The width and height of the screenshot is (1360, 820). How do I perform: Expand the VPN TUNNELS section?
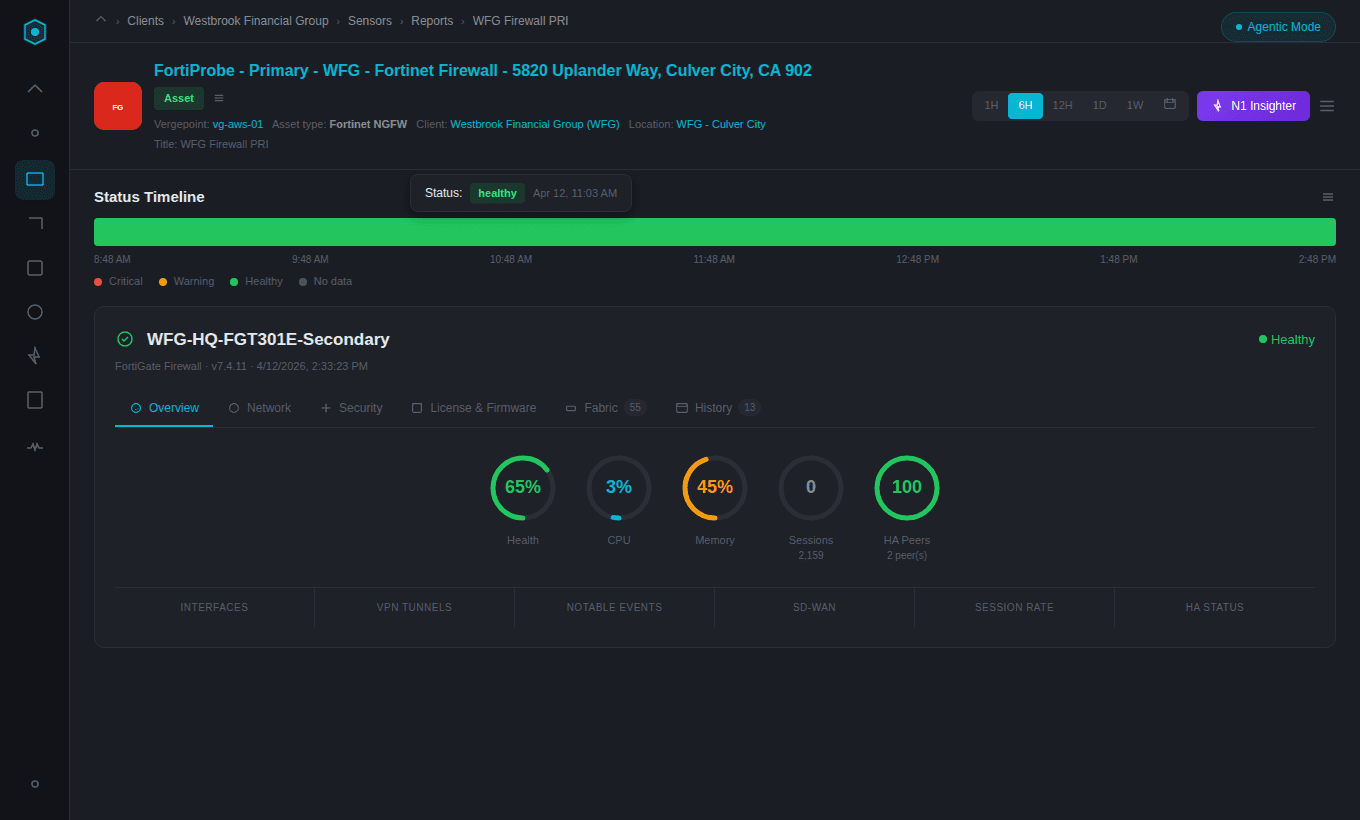(414, 607)
